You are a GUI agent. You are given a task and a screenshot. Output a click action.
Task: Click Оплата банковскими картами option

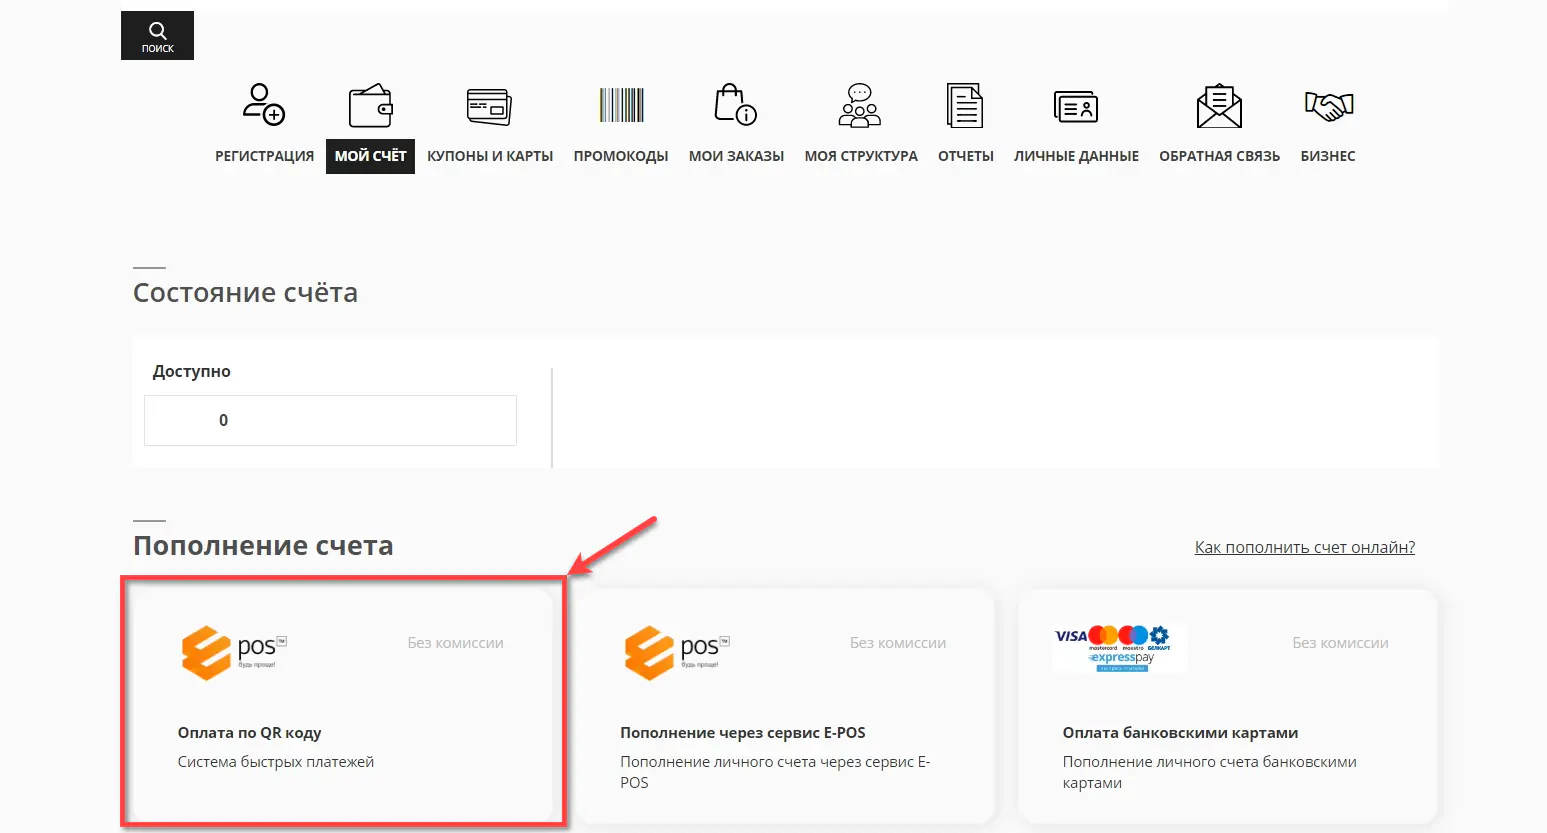(1228, 707)
